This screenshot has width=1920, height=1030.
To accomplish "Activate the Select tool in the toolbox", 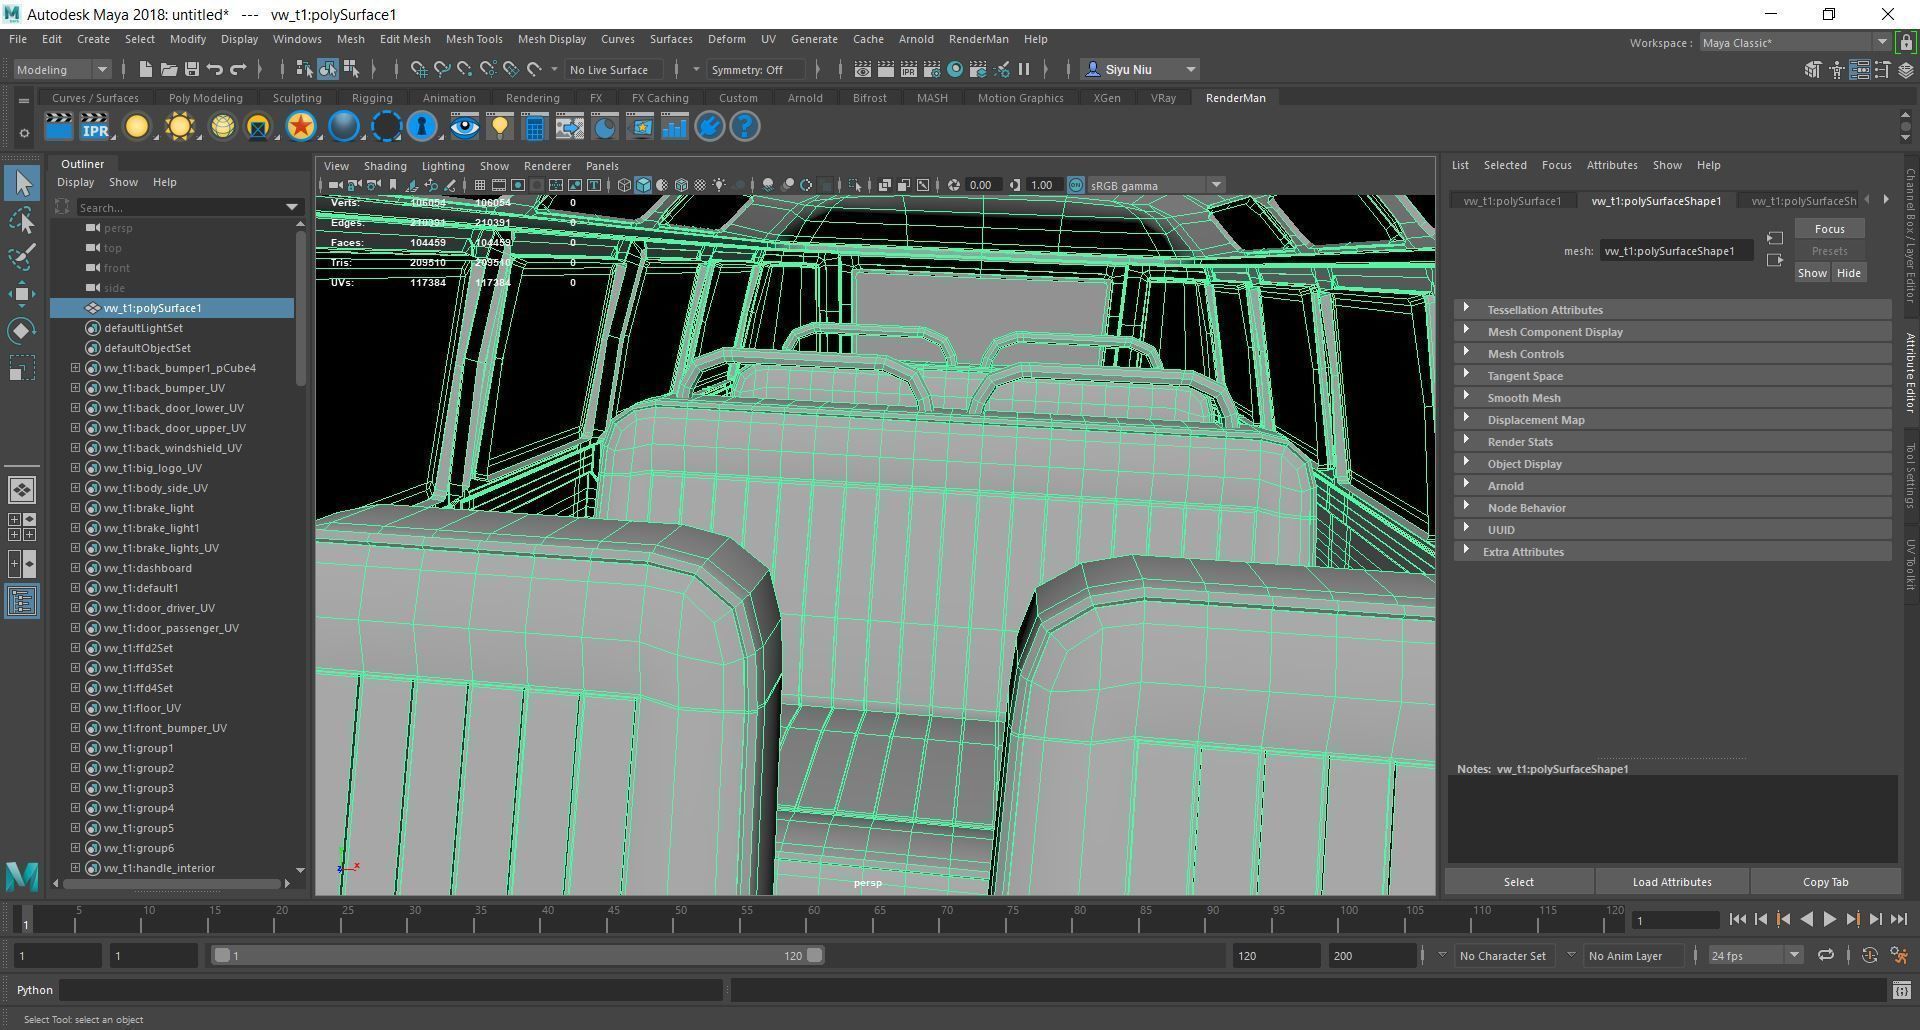I will pyautogui.click(x=23, y=183).
